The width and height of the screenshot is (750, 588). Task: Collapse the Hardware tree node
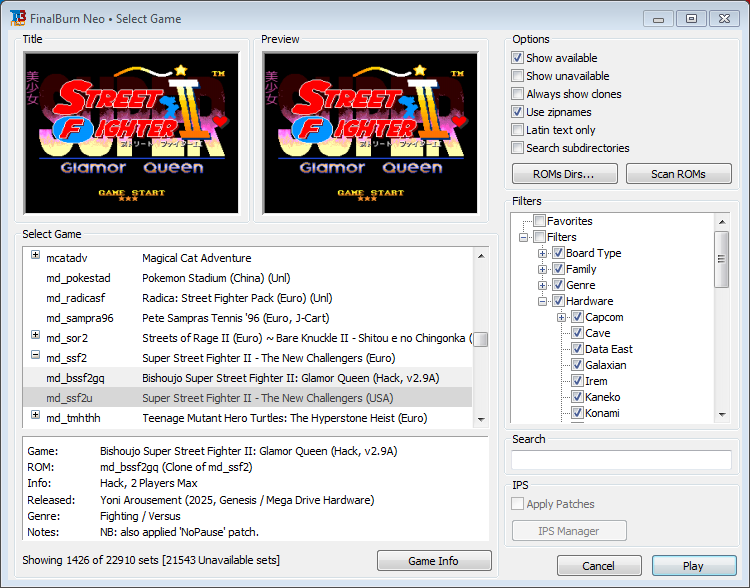pyautogui.click(x=542, y=301)
